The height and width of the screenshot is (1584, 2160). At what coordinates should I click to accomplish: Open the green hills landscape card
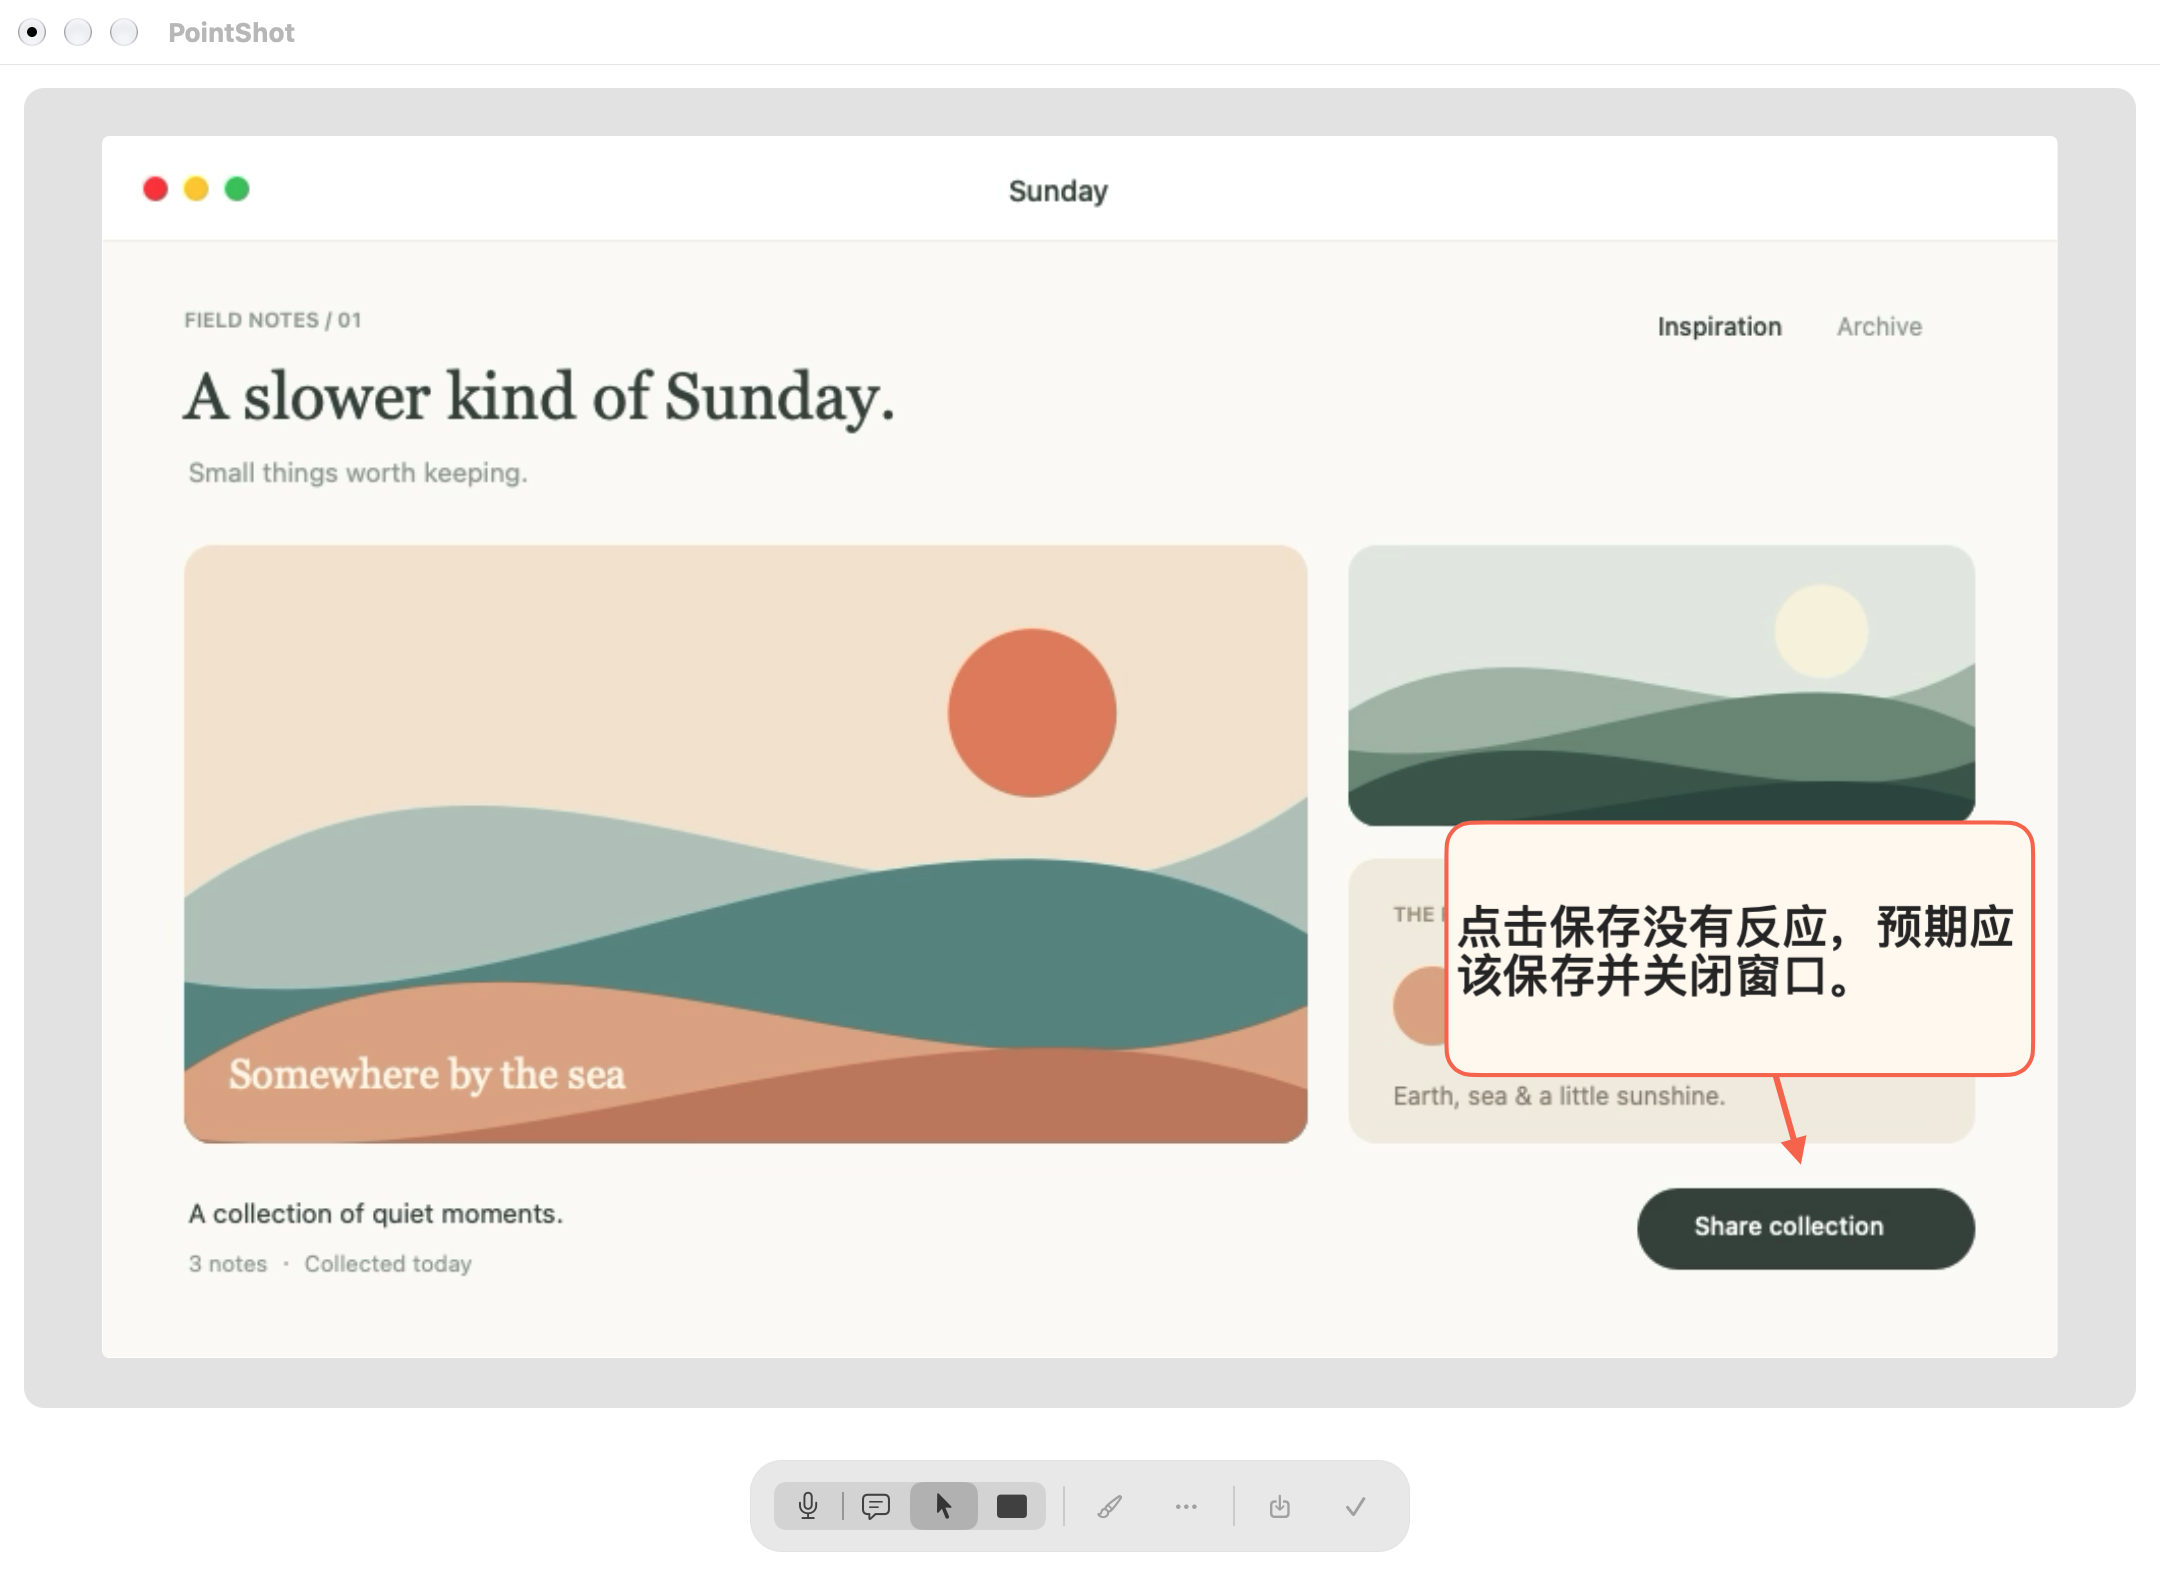1661,684
